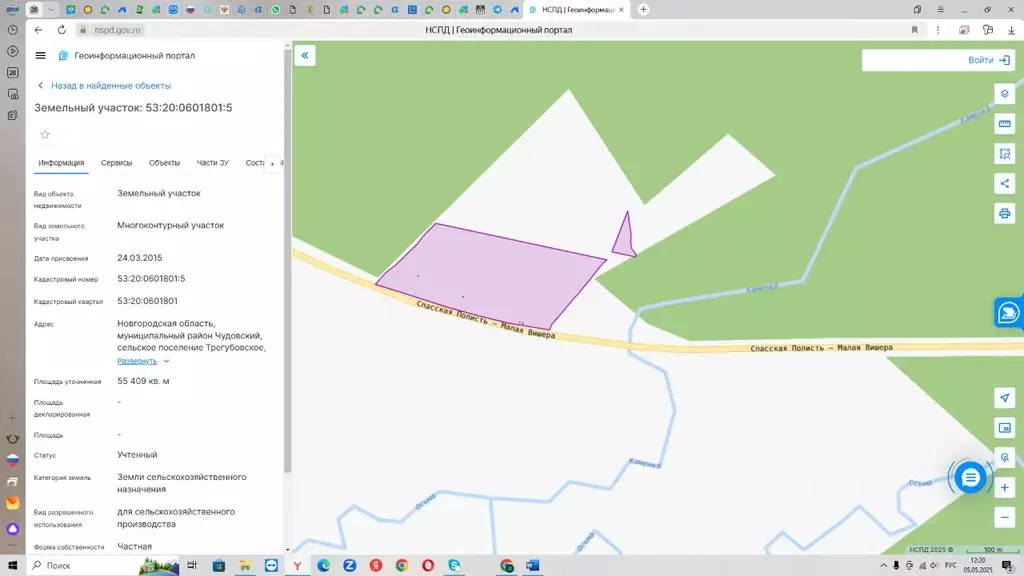
Task: Click the Windows taskbar search field
Action: click(90, 566)
